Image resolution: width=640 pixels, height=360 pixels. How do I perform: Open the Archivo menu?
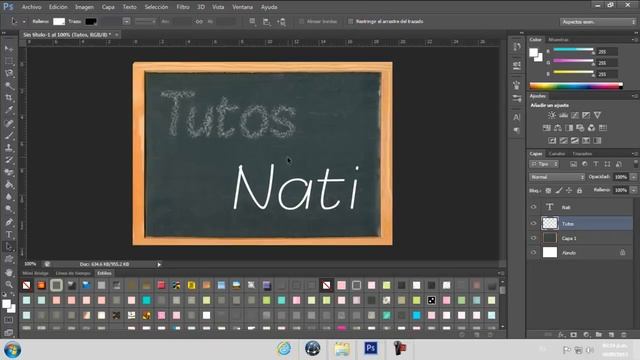[x=31, y=7]
